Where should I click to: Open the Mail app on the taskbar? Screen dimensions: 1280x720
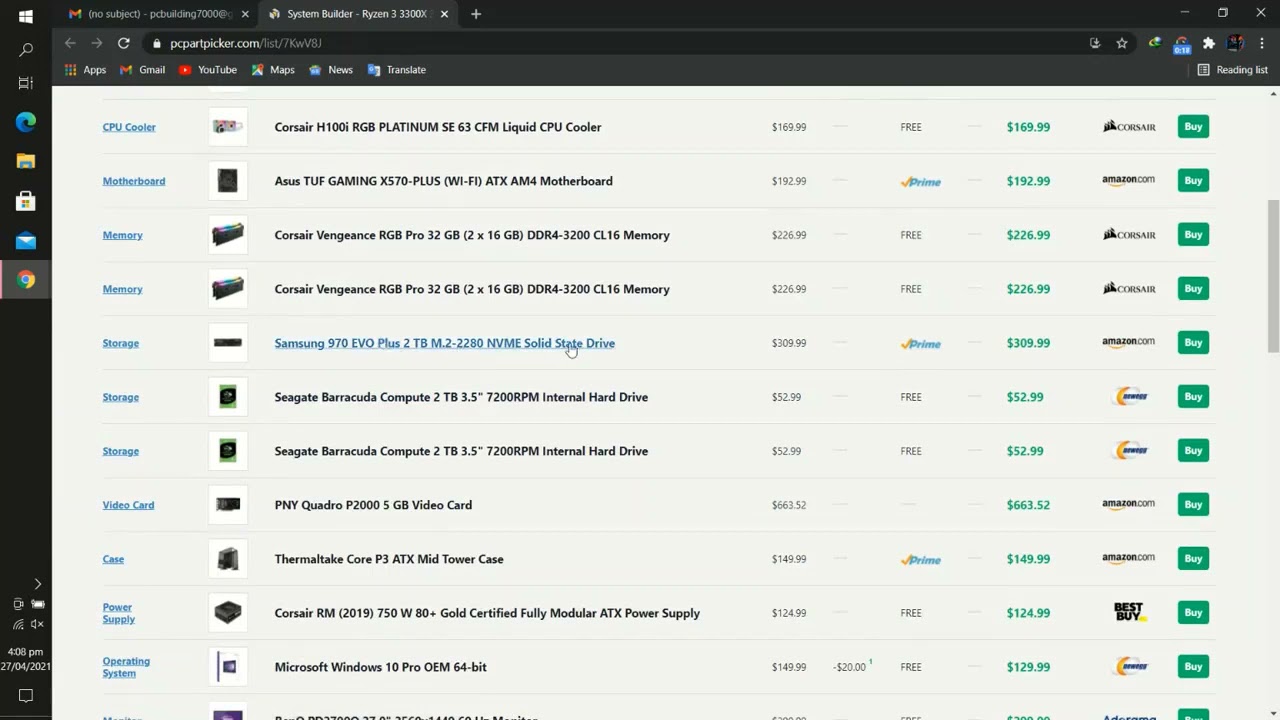pyautogui.click(x=26, y=241)
